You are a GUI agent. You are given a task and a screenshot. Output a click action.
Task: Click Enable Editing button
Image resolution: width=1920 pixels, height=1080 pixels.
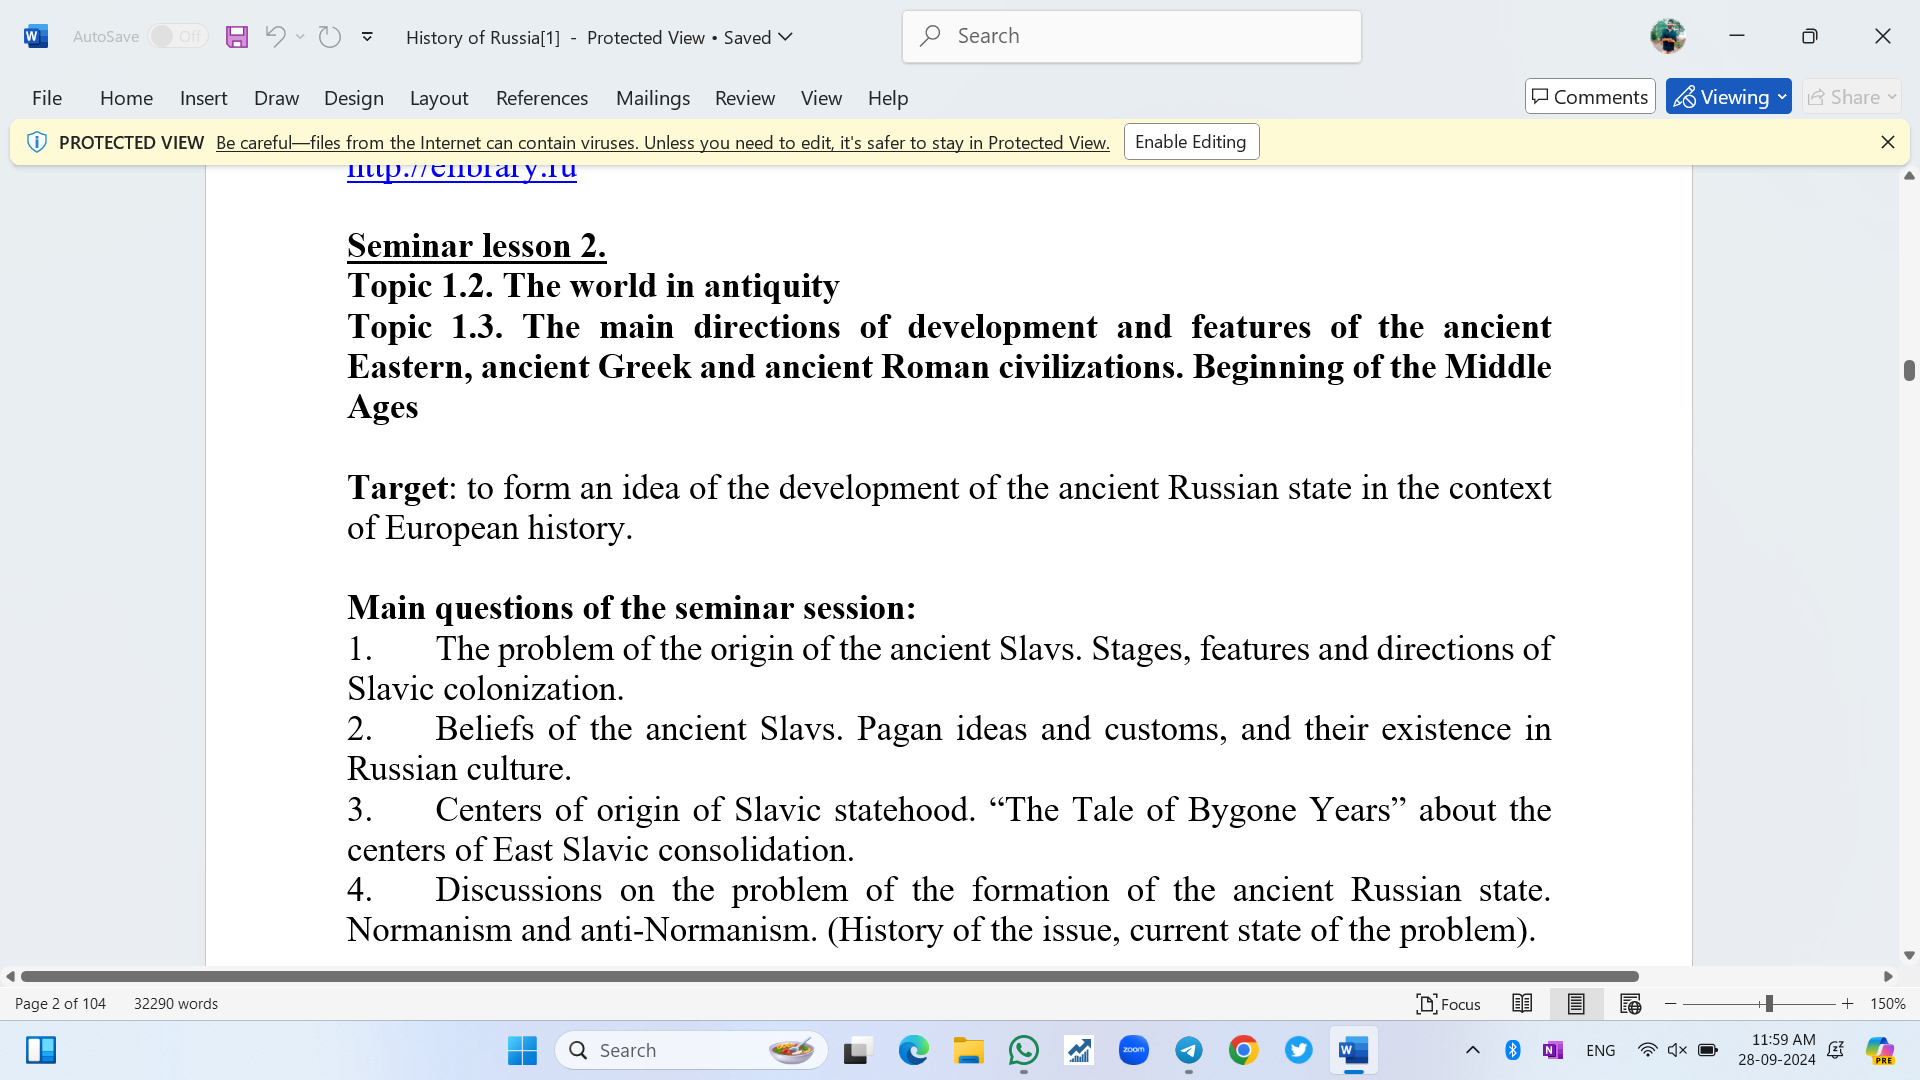1191,142
